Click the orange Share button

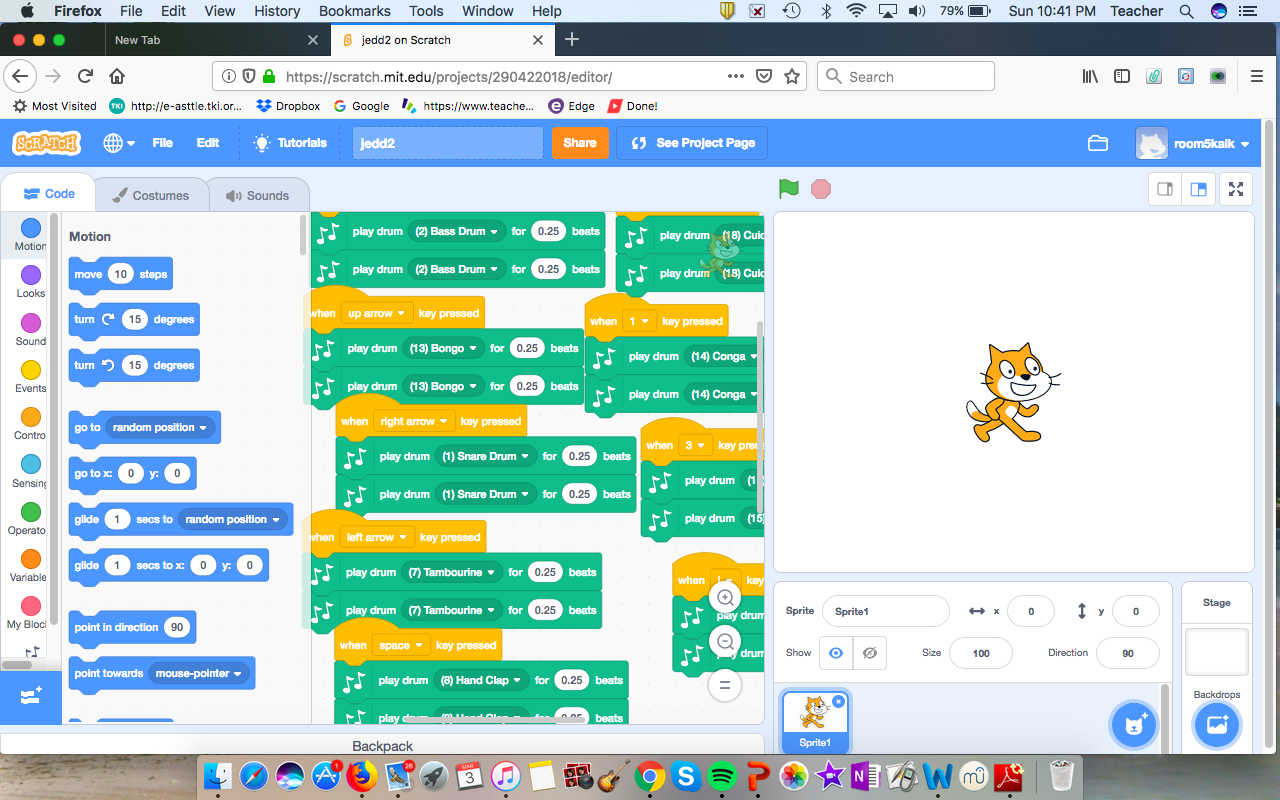579,143
